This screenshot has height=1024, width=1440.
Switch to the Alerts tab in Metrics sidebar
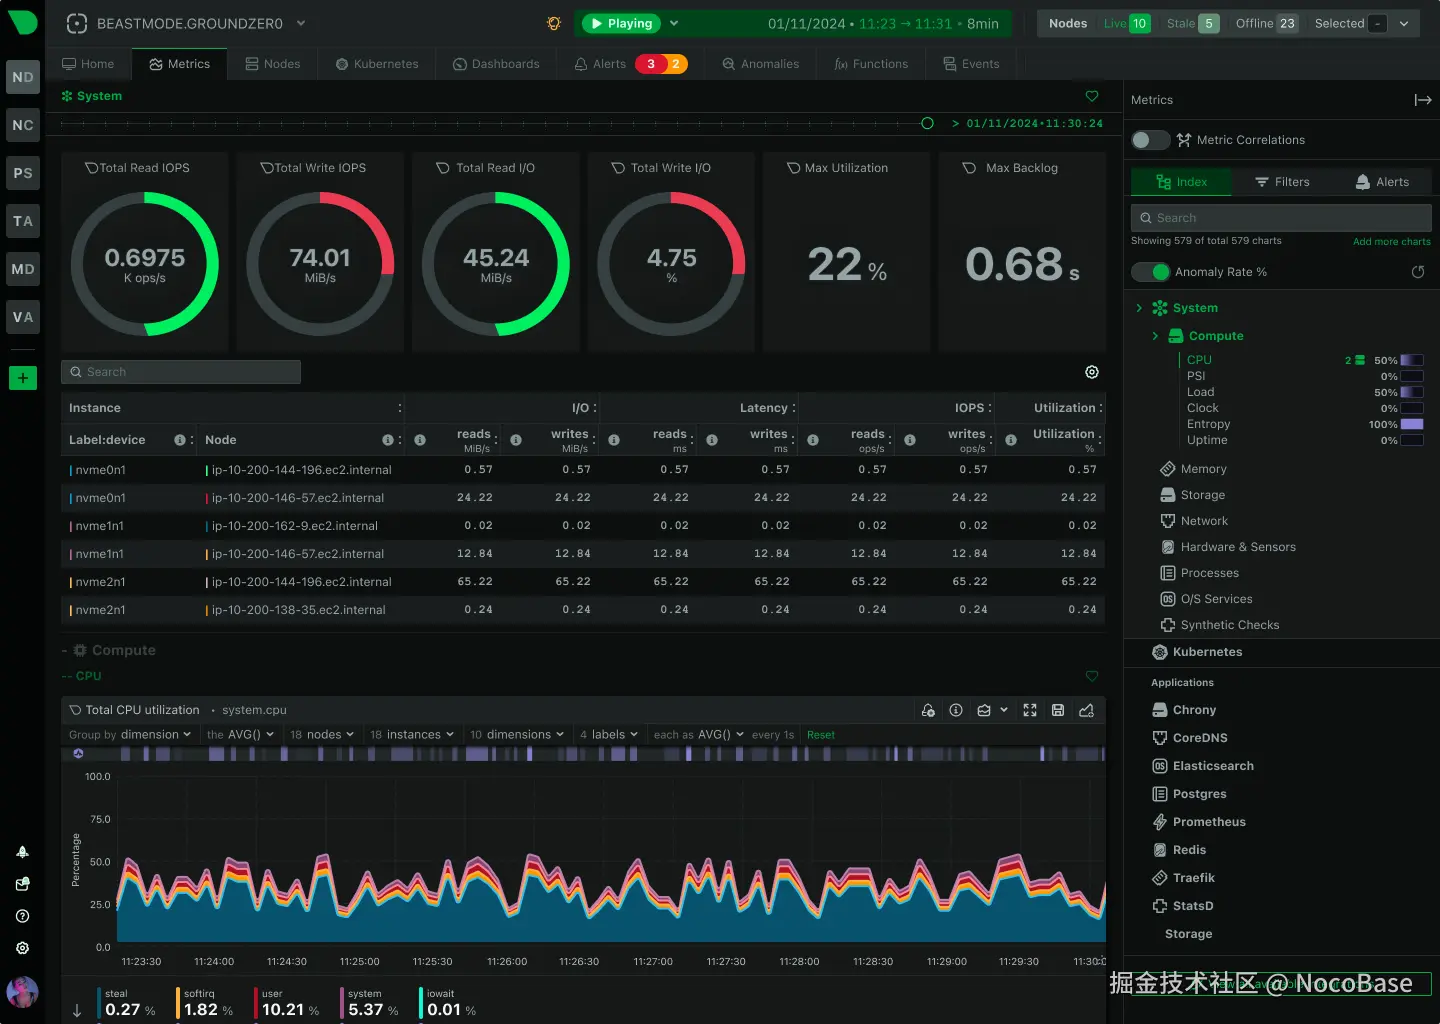(x=1383, y=181)
